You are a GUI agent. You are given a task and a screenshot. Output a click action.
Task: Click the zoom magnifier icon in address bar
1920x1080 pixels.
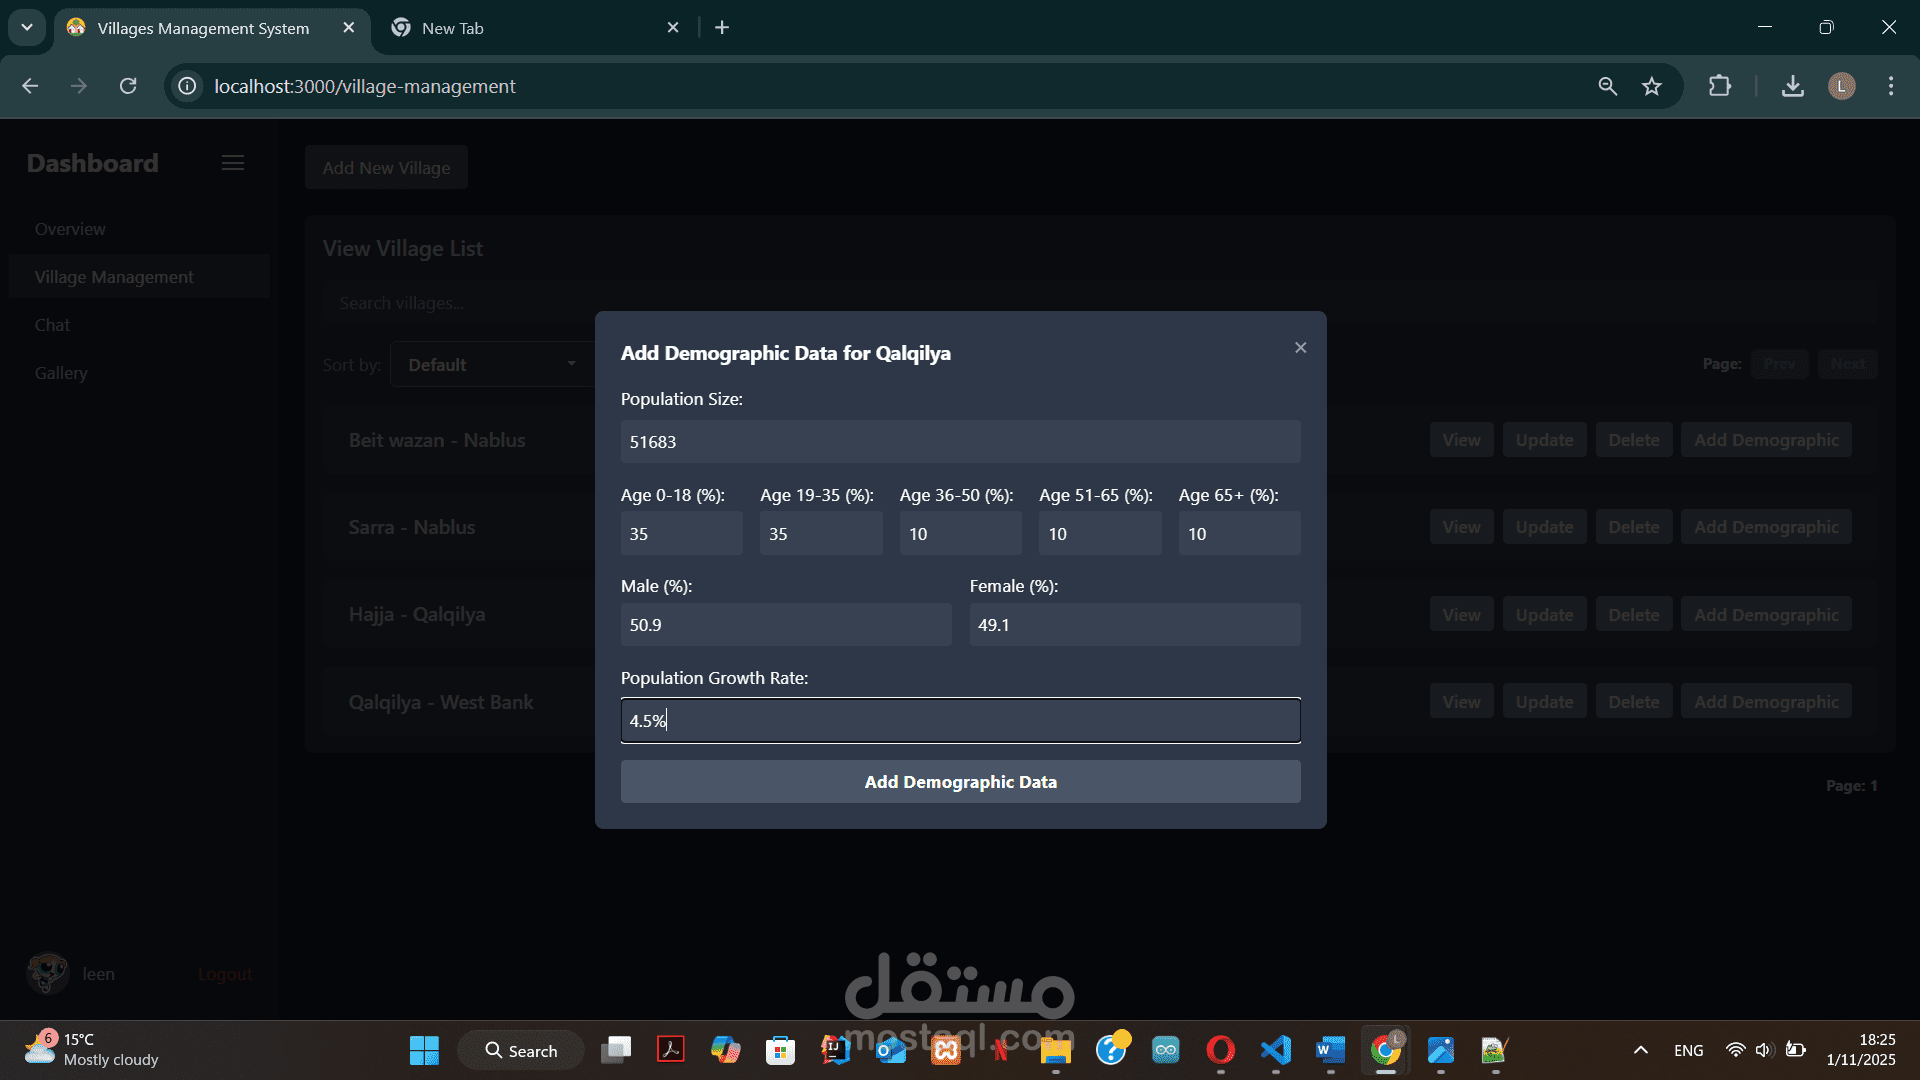pos(1607,86)
